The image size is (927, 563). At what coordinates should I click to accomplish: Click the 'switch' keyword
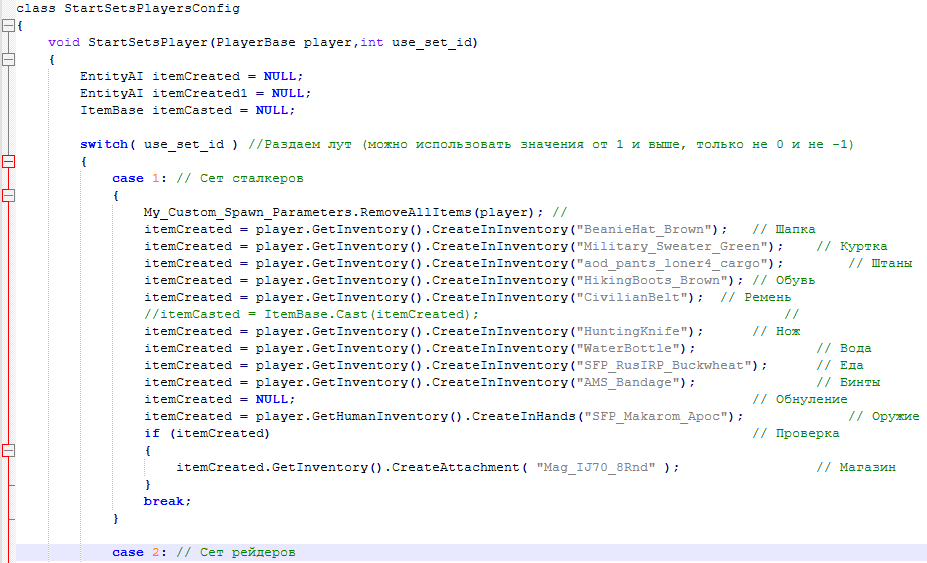(104, 144)
